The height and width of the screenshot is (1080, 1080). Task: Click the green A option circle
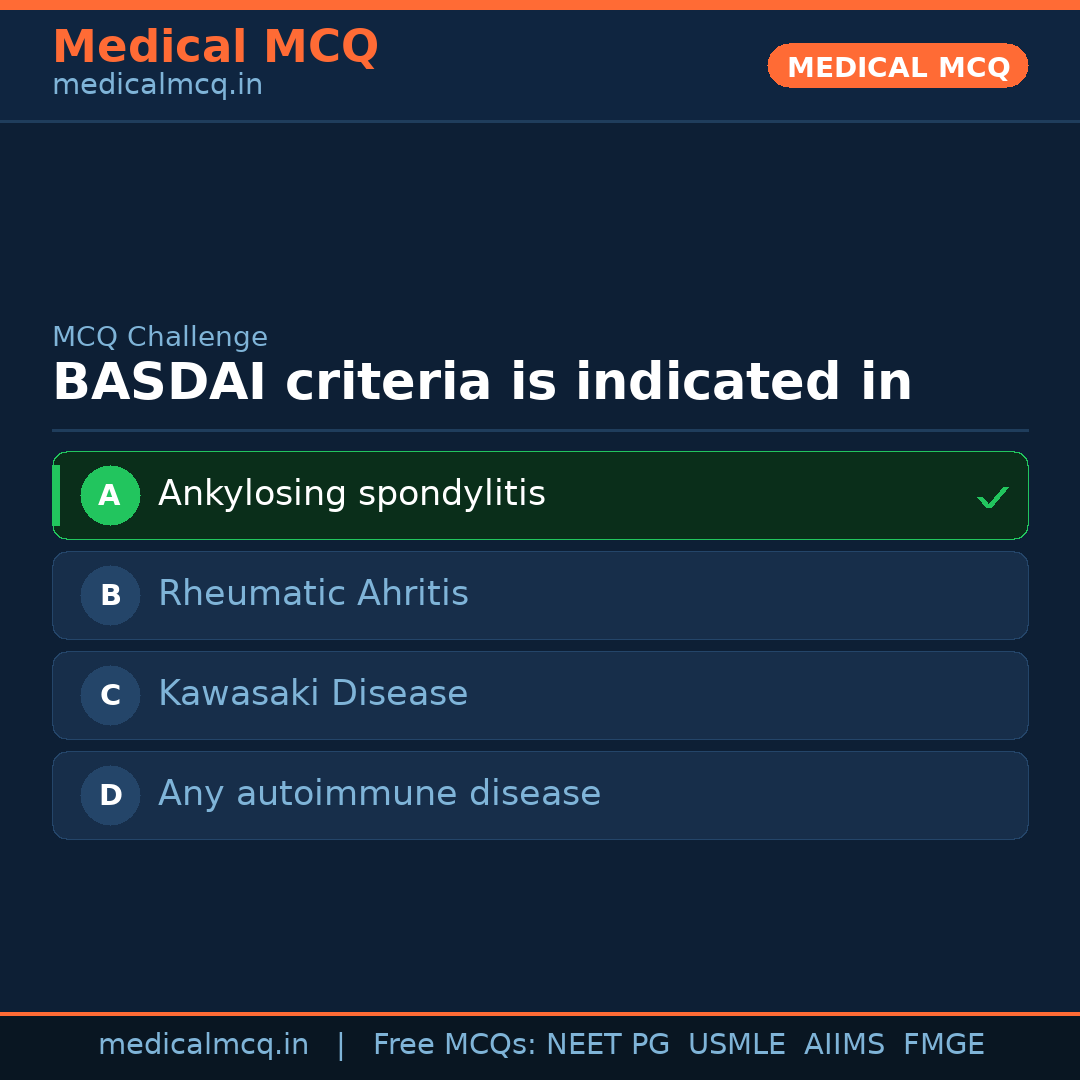(110, 495)
